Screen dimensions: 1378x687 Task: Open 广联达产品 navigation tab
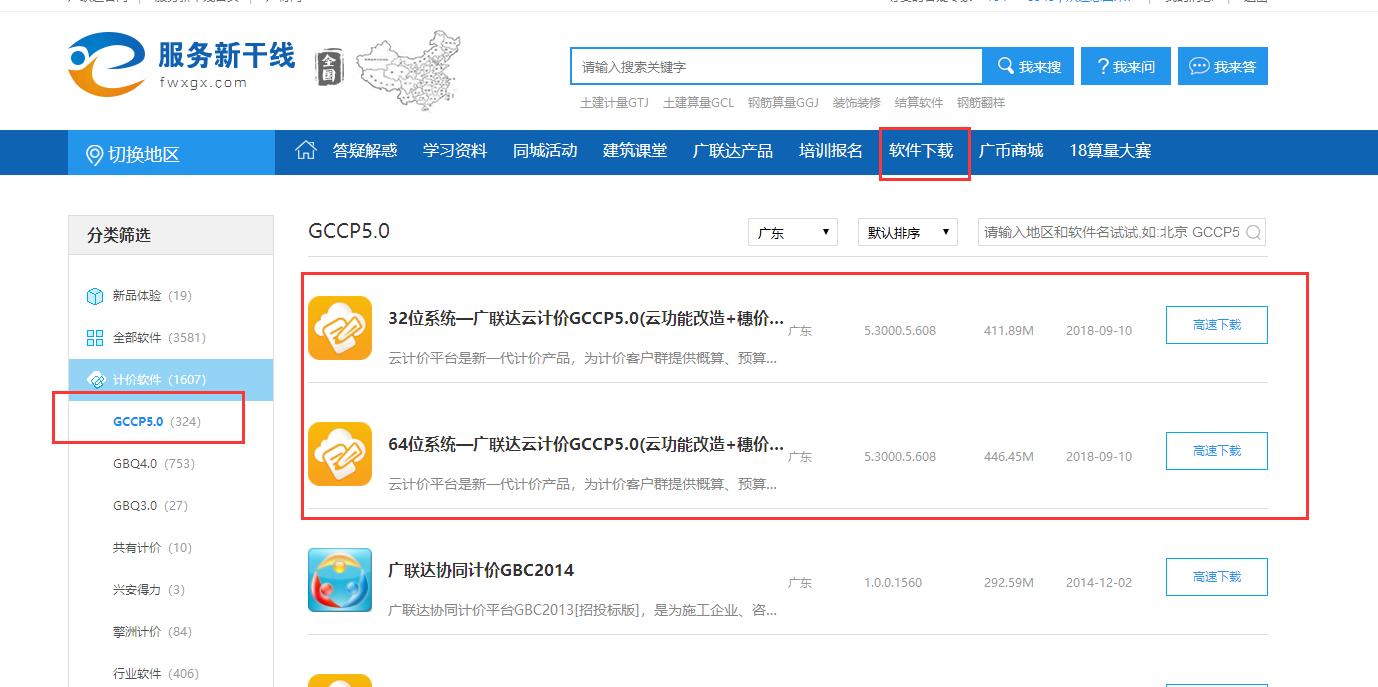733,151
